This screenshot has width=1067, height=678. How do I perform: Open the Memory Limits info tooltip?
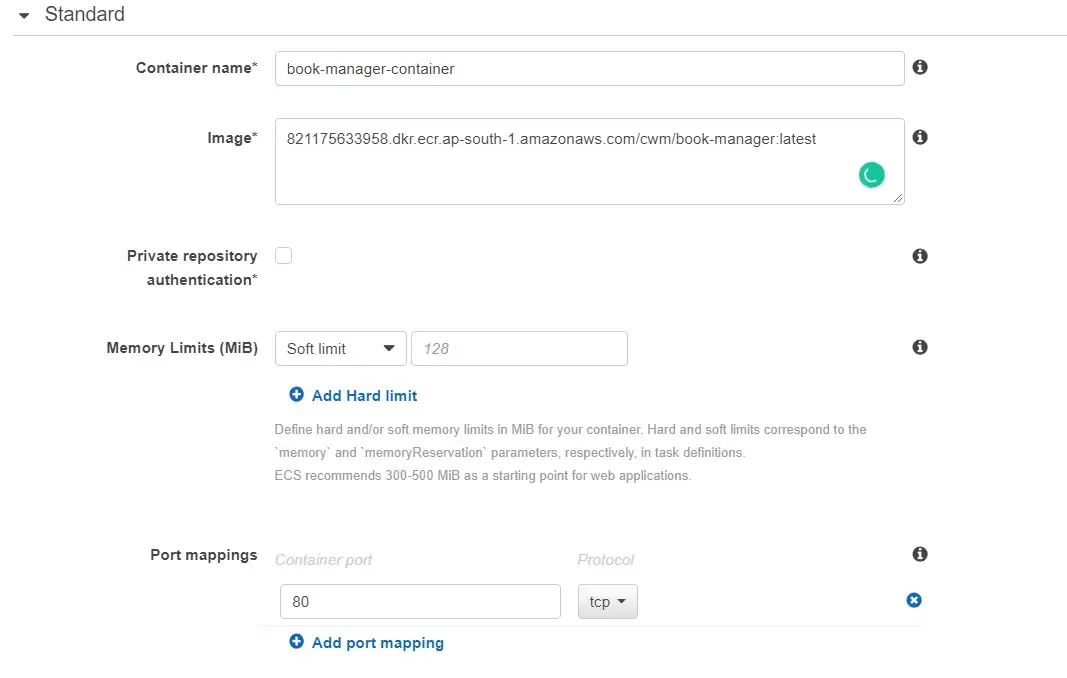(920, 347)
